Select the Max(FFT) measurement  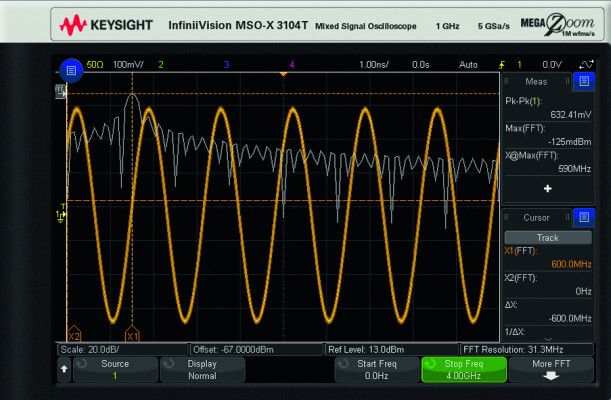click(x=548, y=135)
